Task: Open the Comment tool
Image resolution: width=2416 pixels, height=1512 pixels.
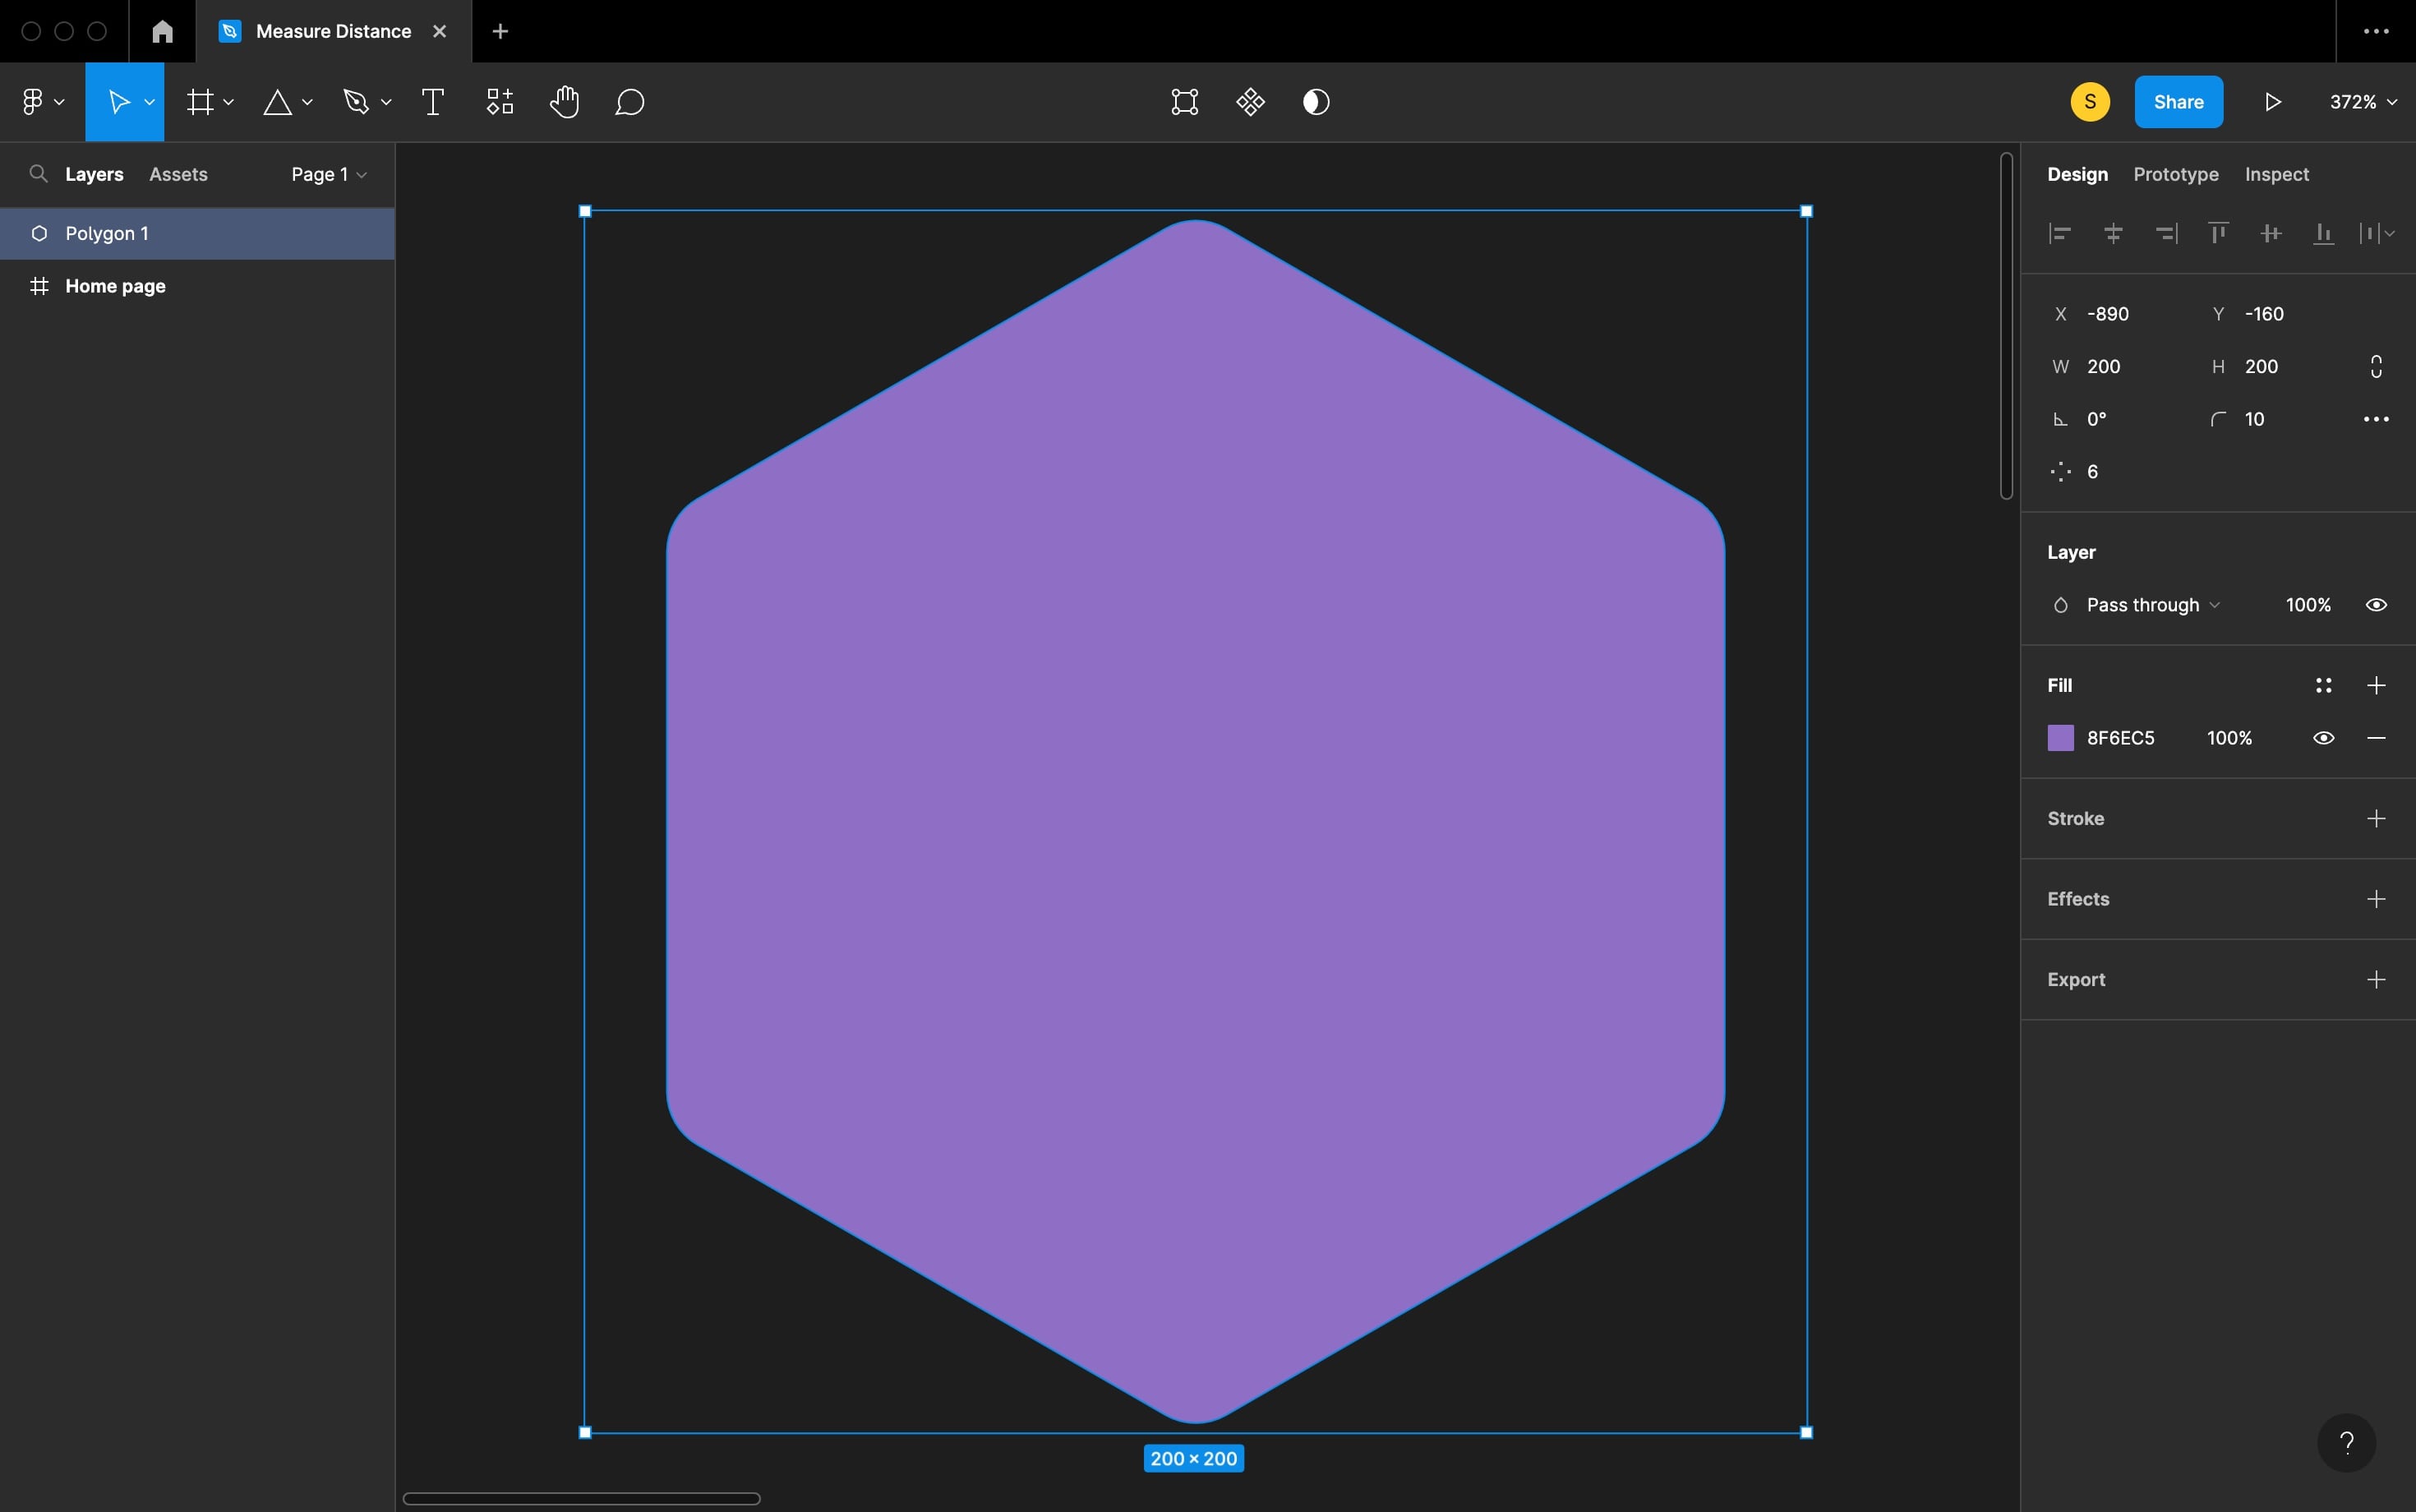Action: click(629, 101)
